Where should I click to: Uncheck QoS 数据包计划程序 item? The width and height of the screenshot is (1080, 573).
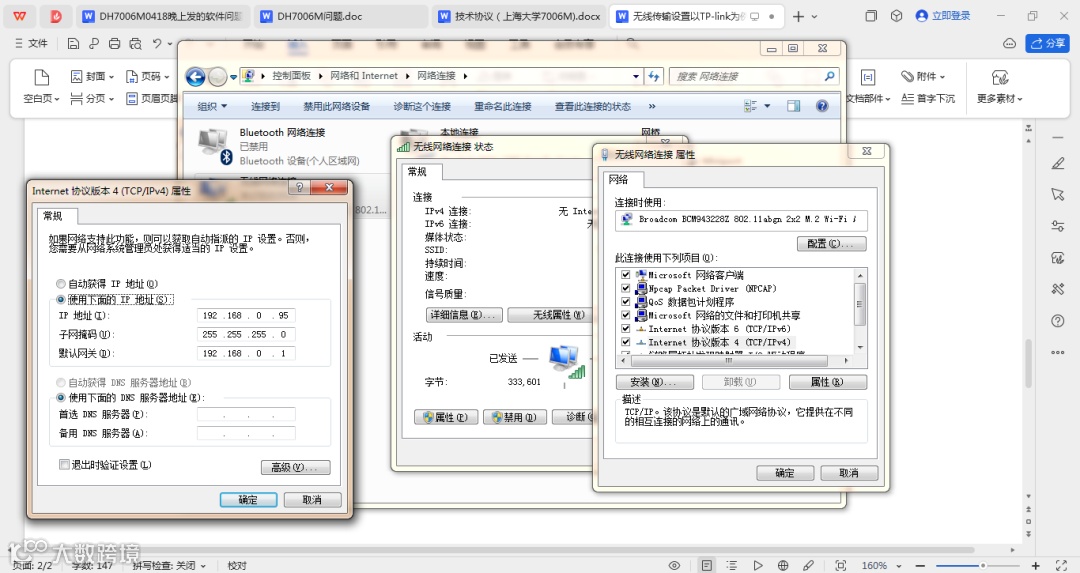coord(625,302)
